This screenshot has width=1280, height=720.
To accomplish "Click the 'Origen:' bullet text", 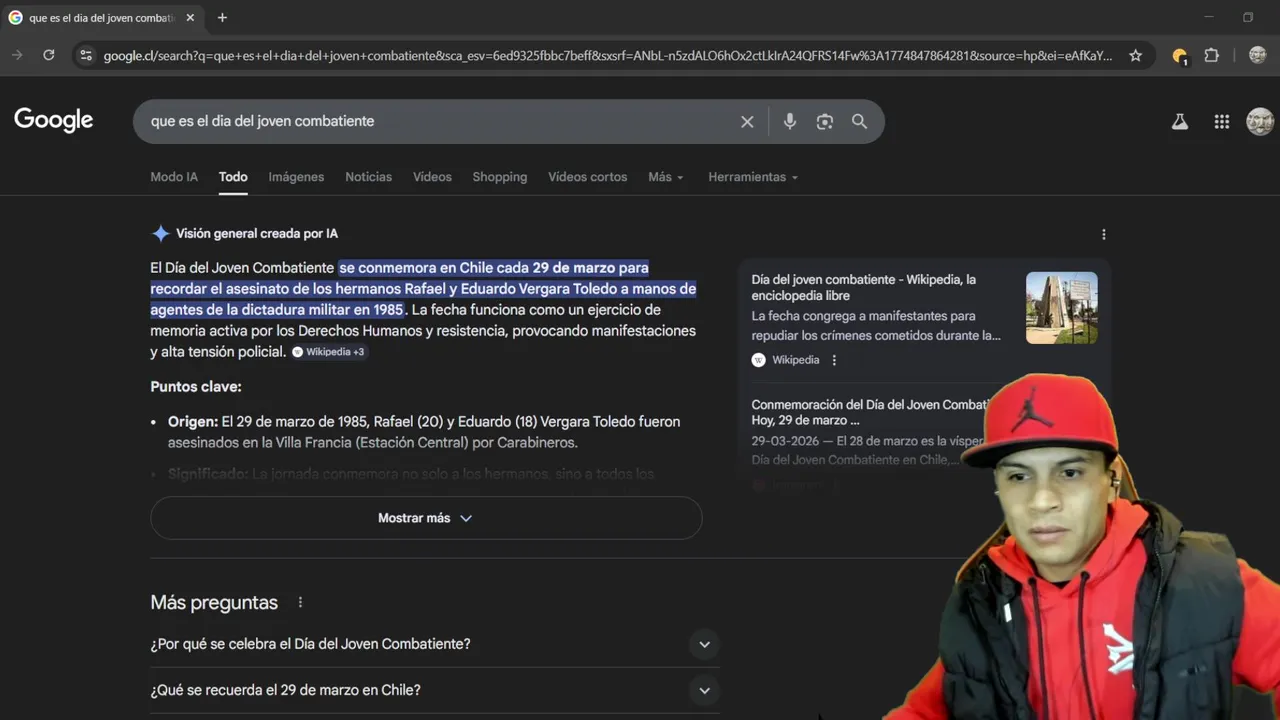I will pos(193,421).
